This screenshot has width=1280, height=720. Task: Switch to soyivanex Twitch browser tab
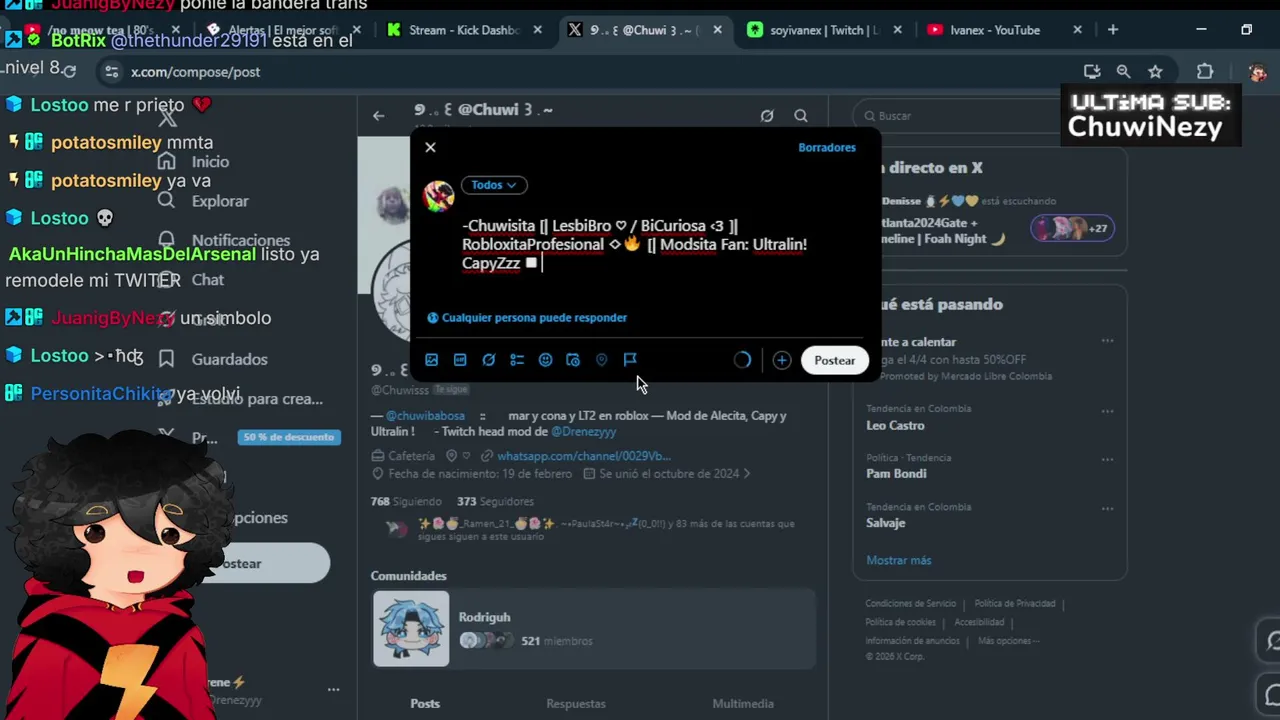click(825, 30)
